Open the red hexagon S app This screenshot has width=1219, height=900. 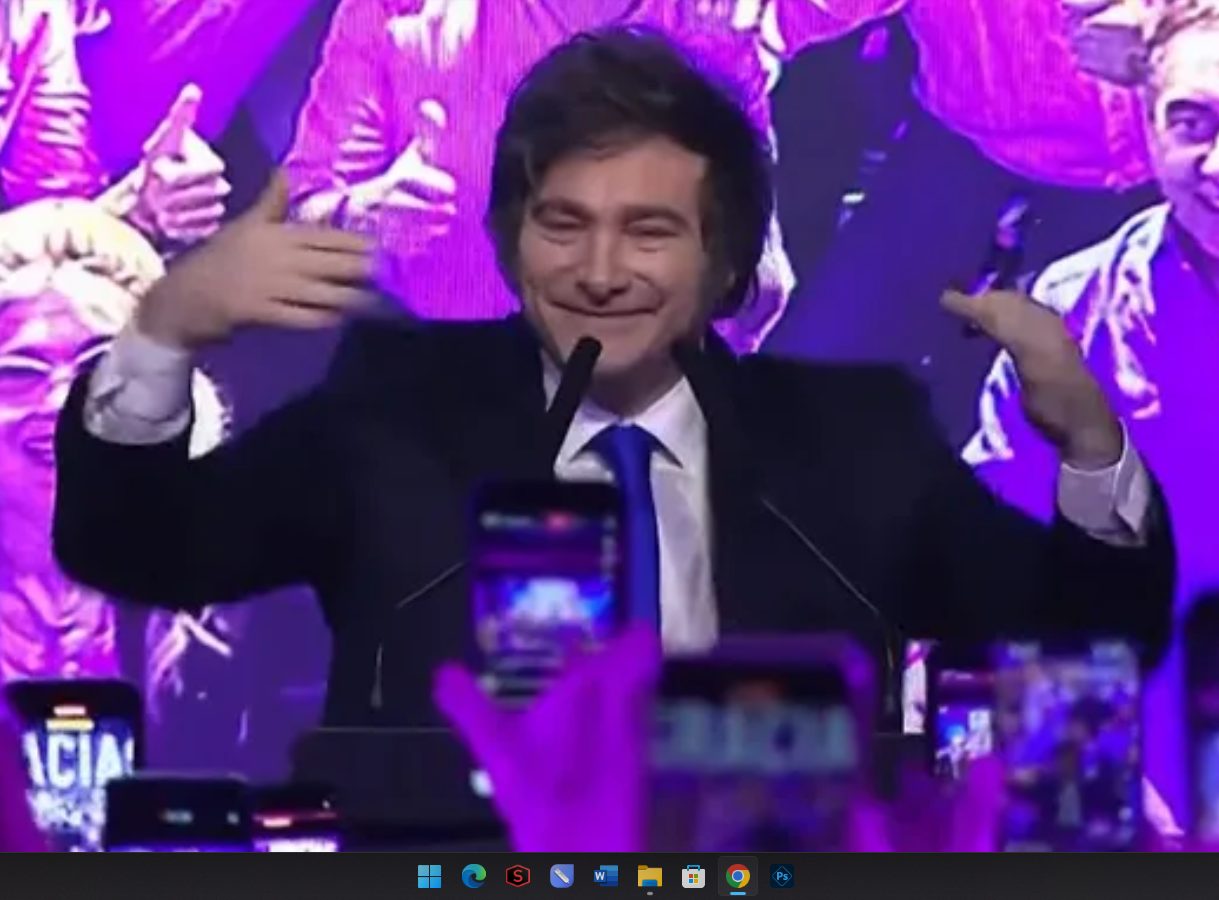pyautogui.click(x=517, y=877)
